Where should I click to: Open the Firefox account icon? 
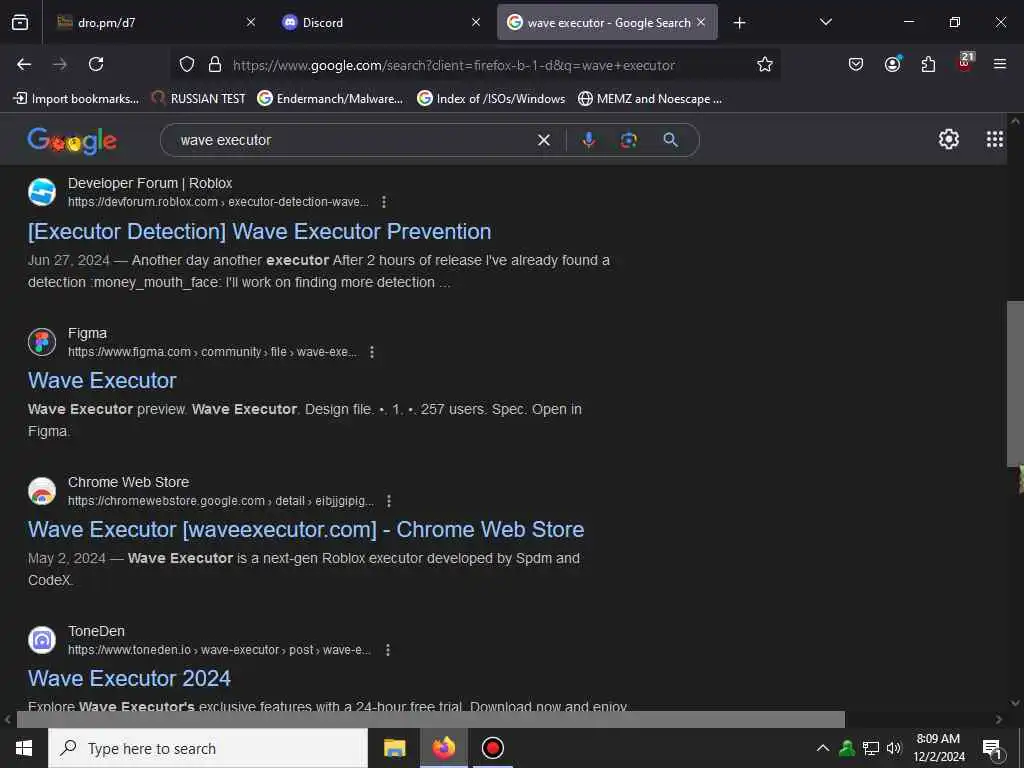(892, 64)
